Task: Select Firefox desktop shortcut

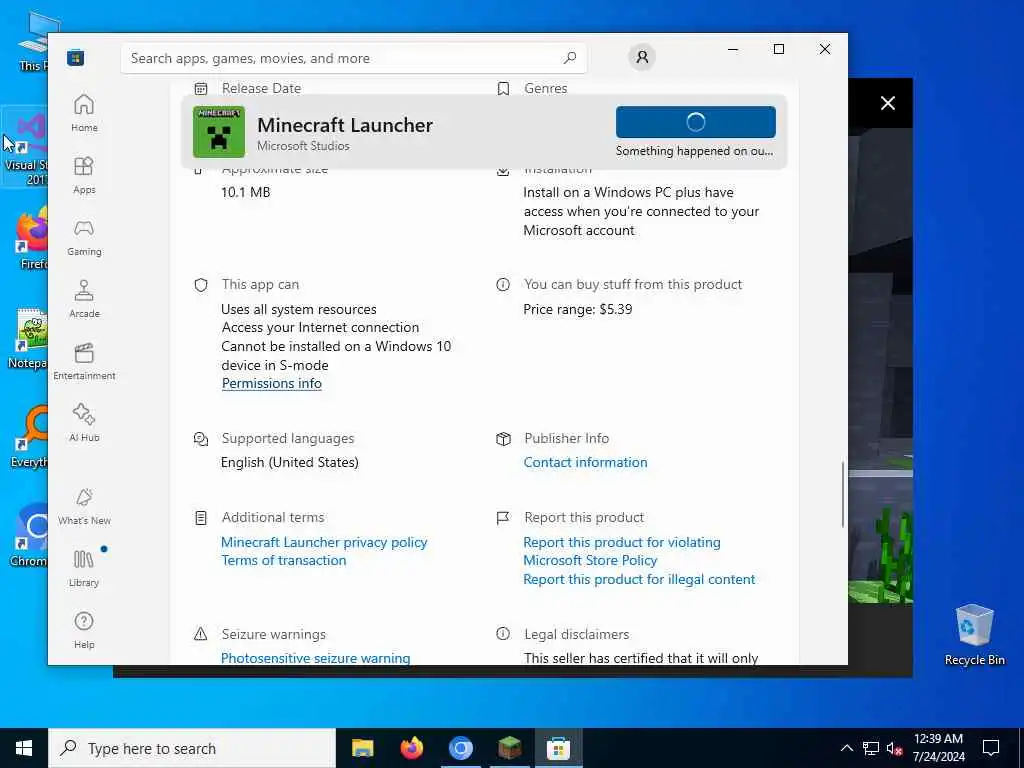Action: coord(29,238)
